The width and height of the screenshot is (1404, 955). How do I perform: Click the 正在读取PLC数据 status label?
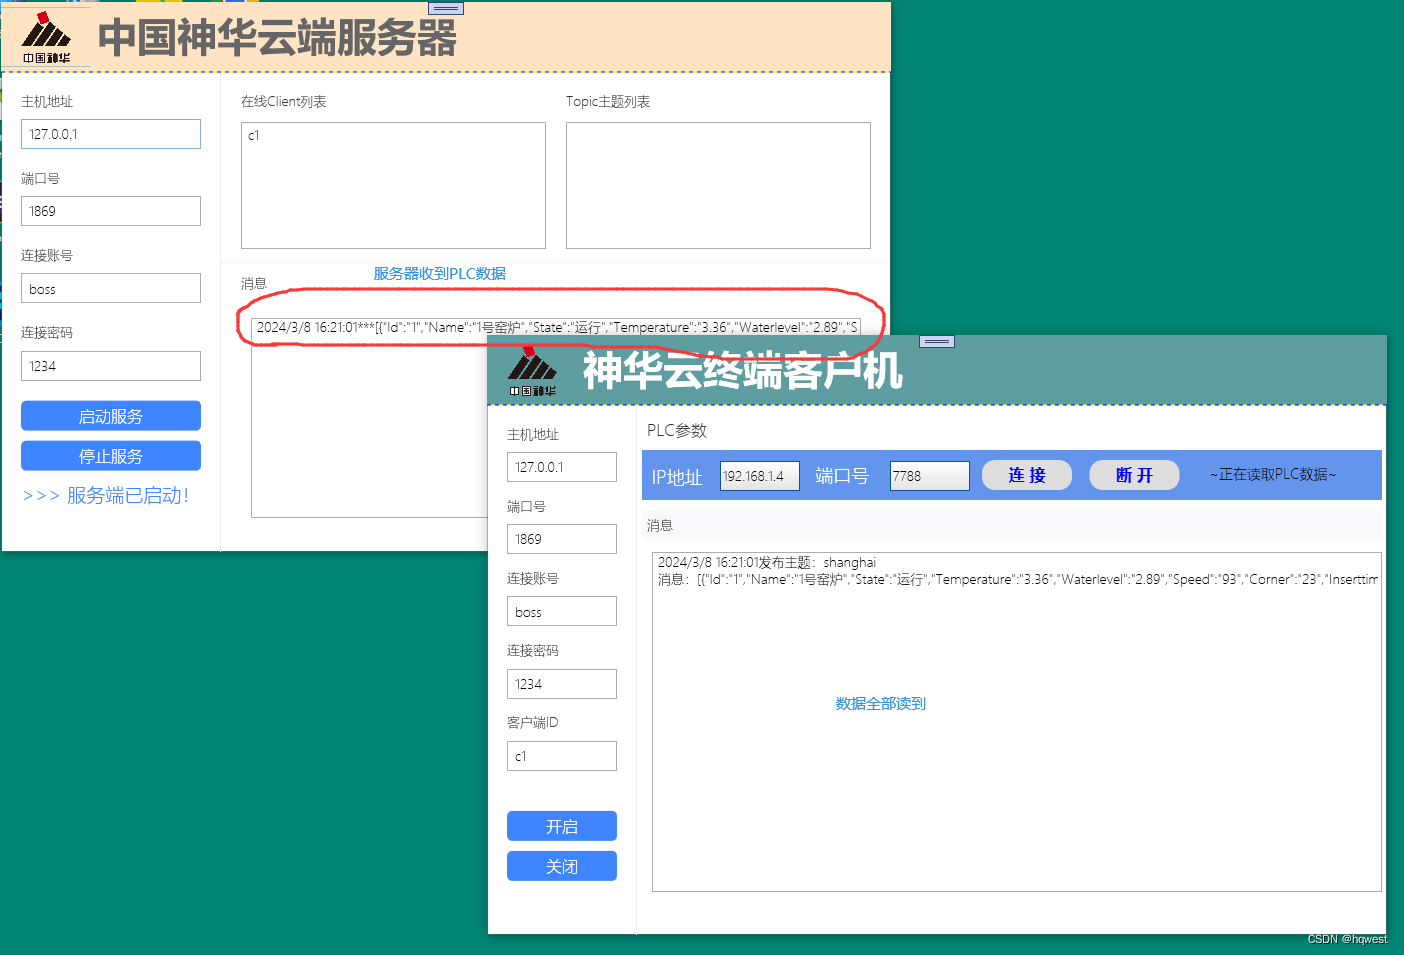click(1273, 475)
